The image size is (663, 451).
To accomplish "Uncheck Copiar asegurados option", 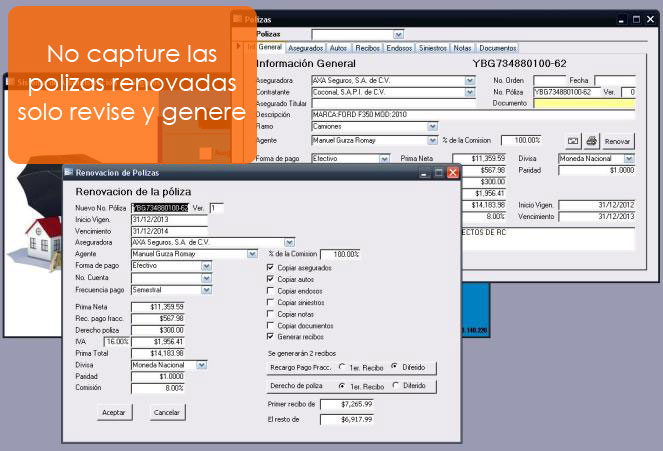I will 271,268.
